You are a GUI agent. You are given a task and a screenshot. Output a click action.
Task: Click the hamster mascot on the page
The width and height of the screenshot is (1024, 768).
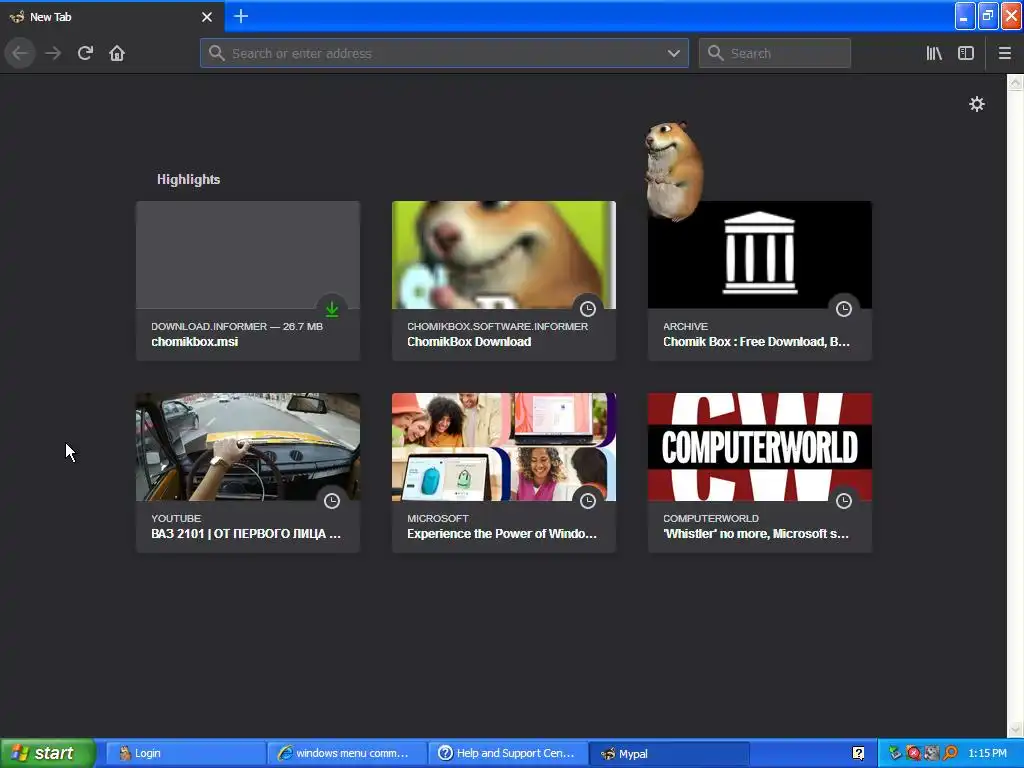pyautogui.click(x=673, y=170)
